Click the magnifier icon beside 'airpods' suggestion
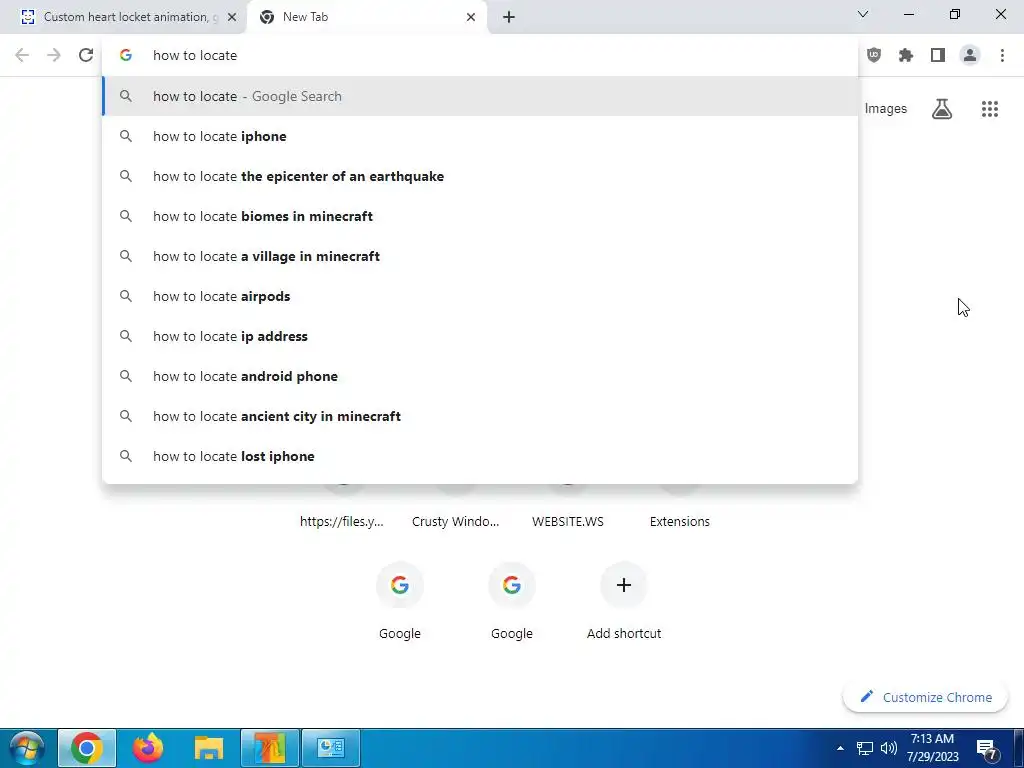The image size is (1024, 768). coord(126,296)
